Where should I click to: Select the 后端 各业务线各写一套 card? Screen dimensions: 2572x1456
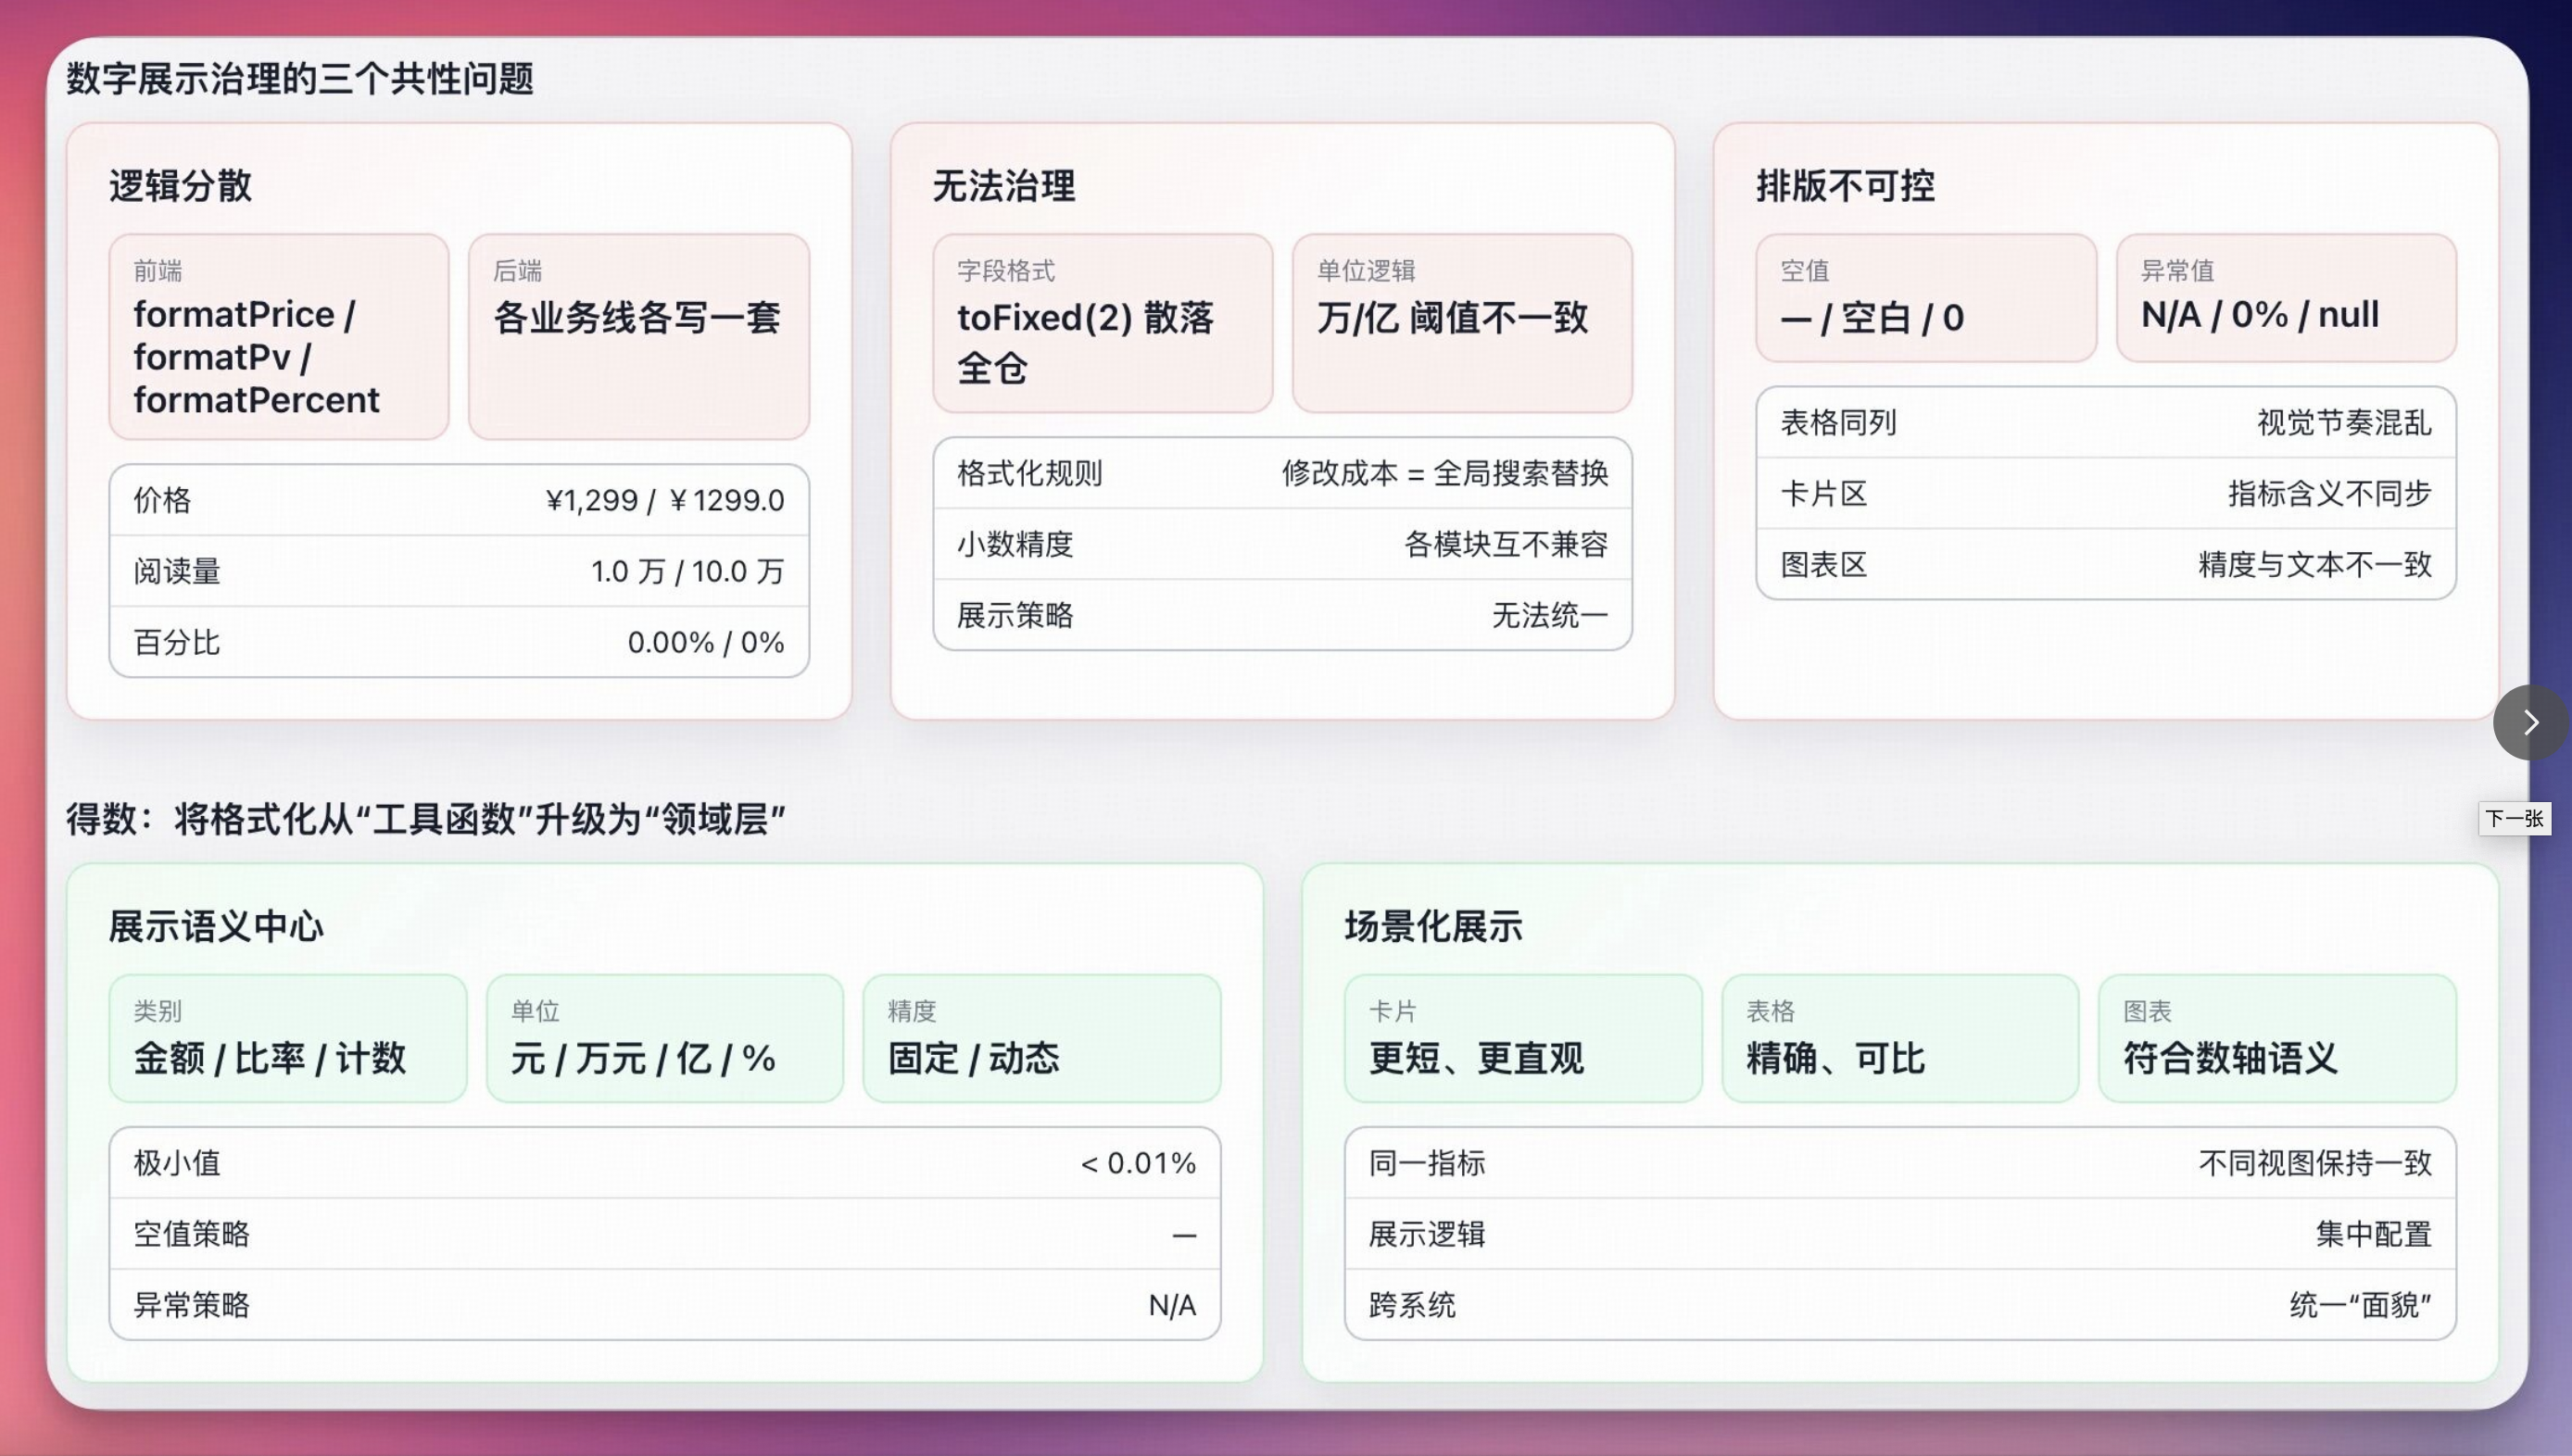637,333
